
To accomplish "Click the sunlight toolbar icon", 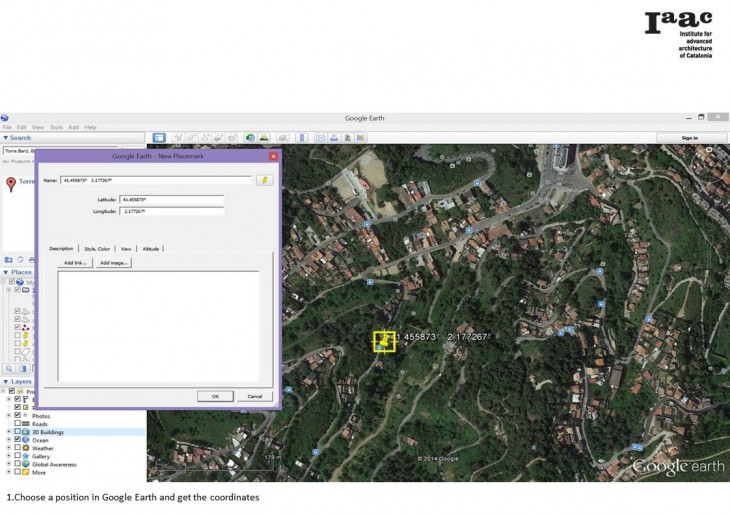I will 264,138.
